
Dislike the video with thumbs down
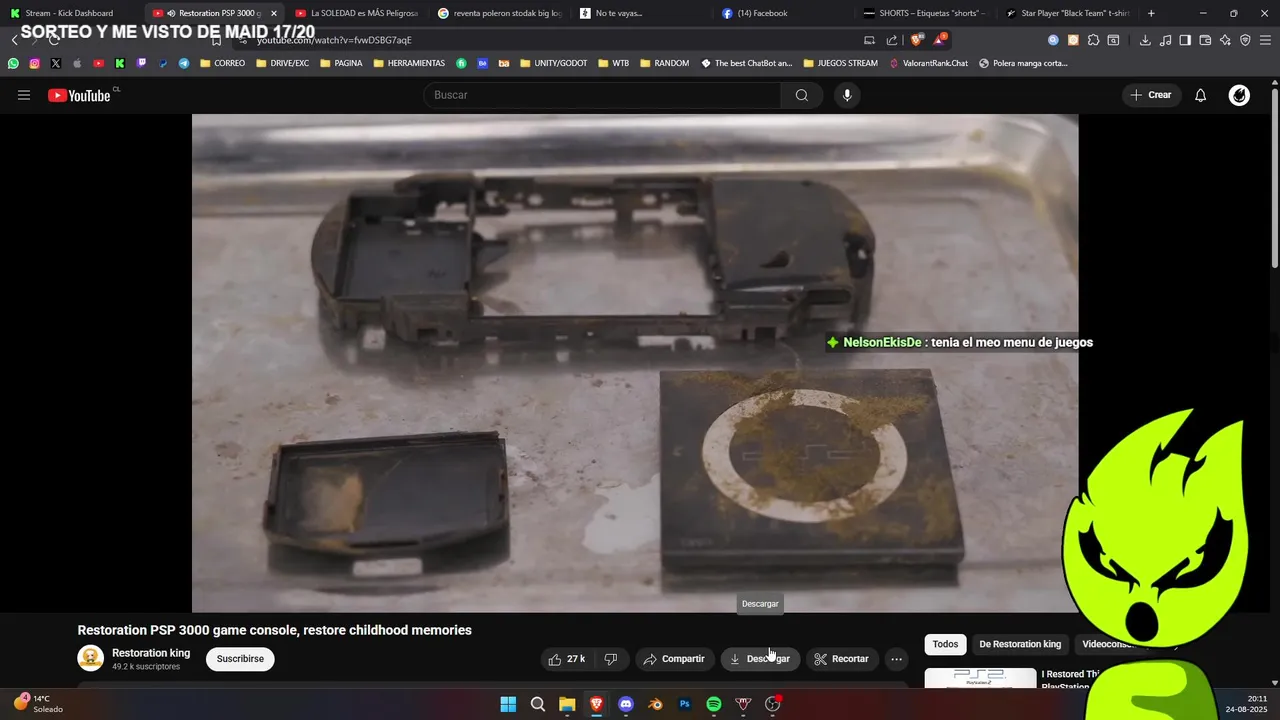point(610,659)
